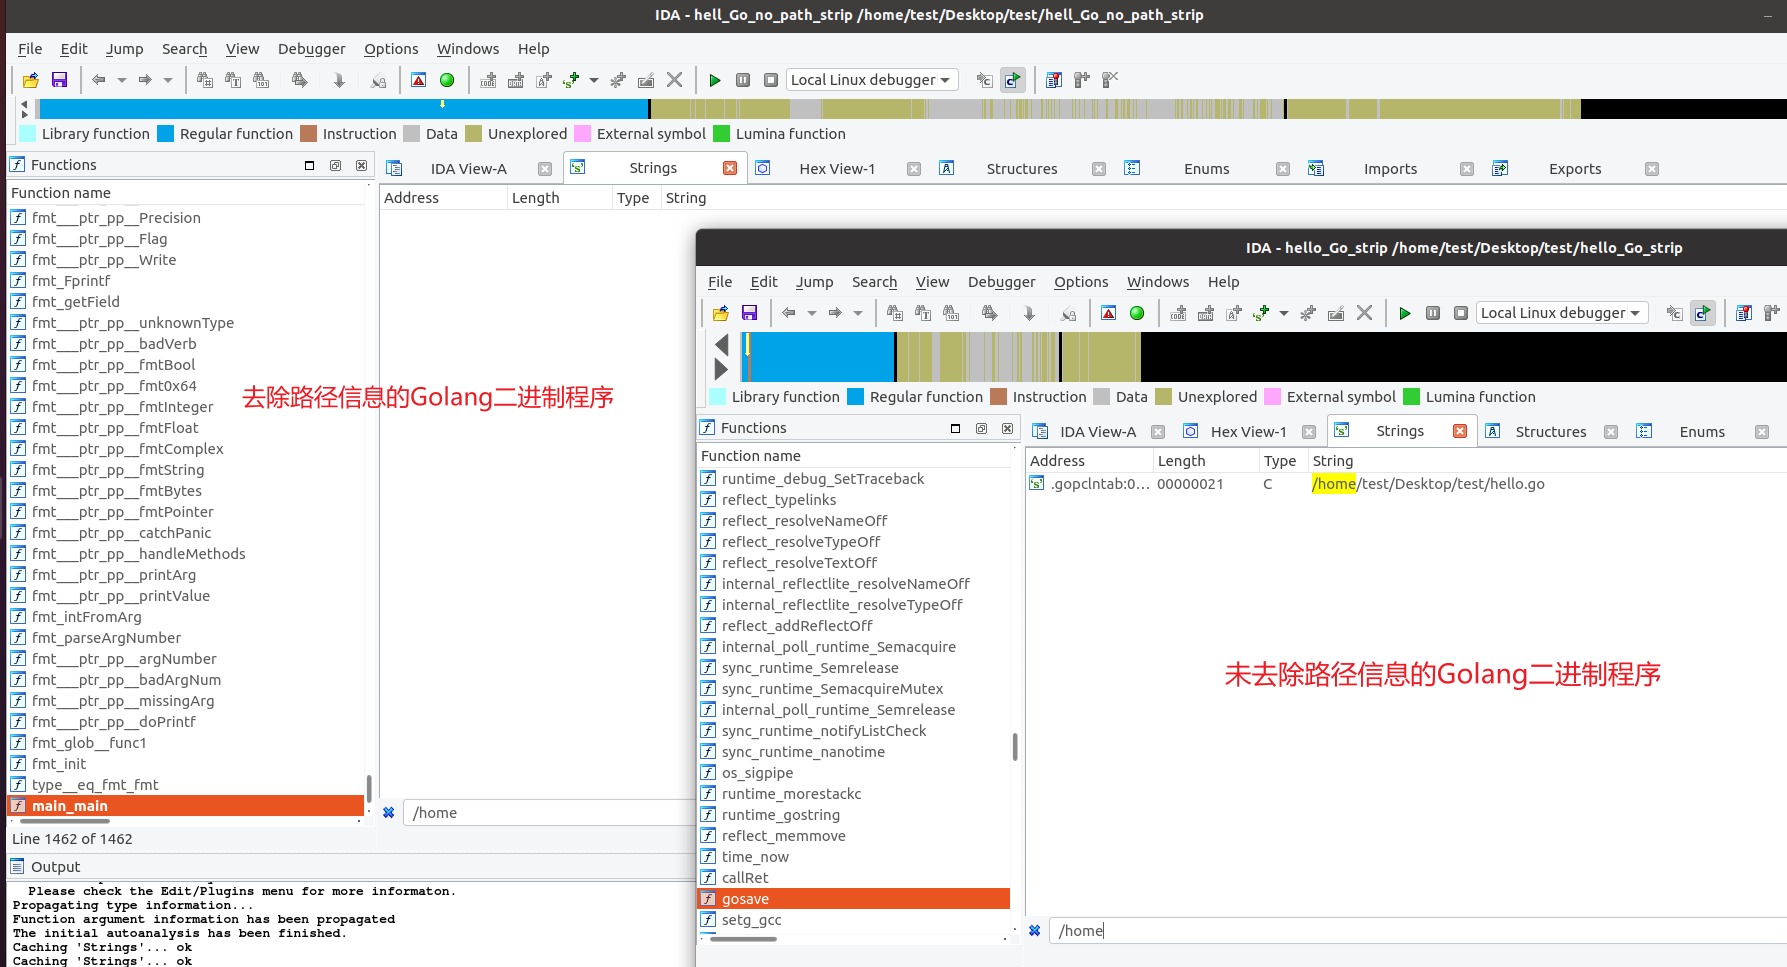Switch to the Imports tab

1389,169
